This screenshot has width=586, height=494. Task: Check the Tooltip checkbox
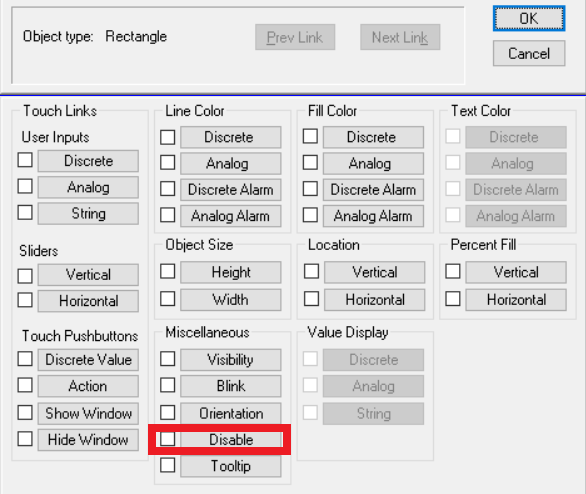tap(167, 465)
